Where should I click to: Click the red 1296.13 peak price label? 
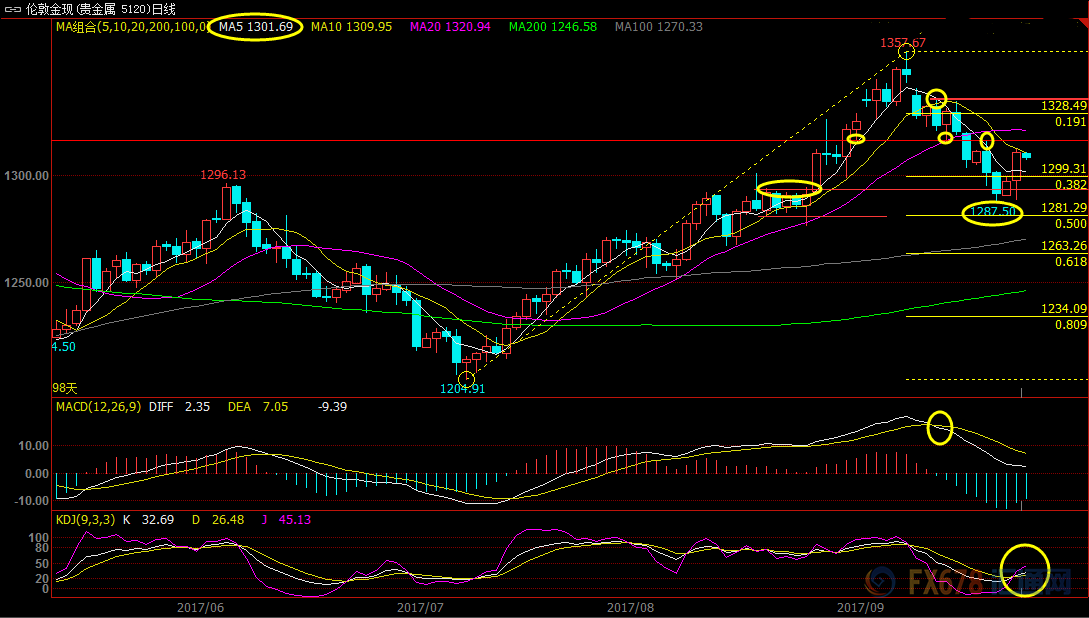click(x=223, y=175)
